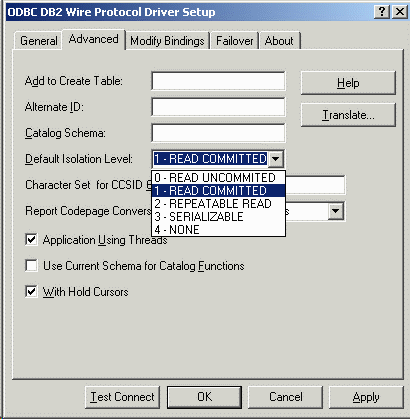Open the About tab
This screenshot has width=410, height=419.
(279, 41)
